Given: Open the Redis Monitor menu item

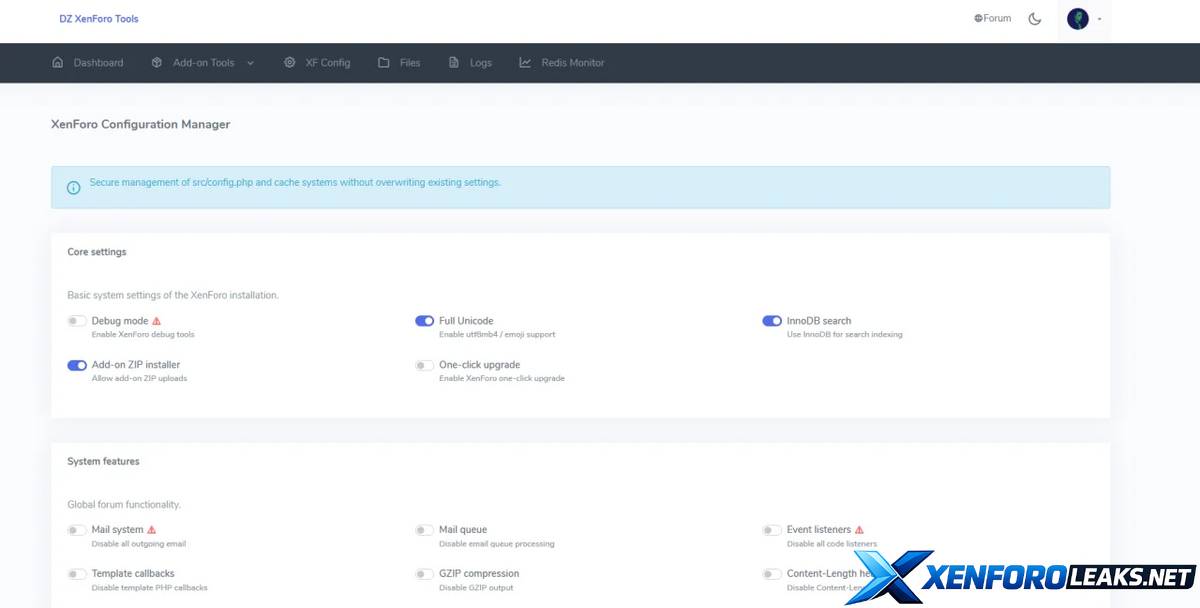Looking at the screenshot, I should [573, 63].
